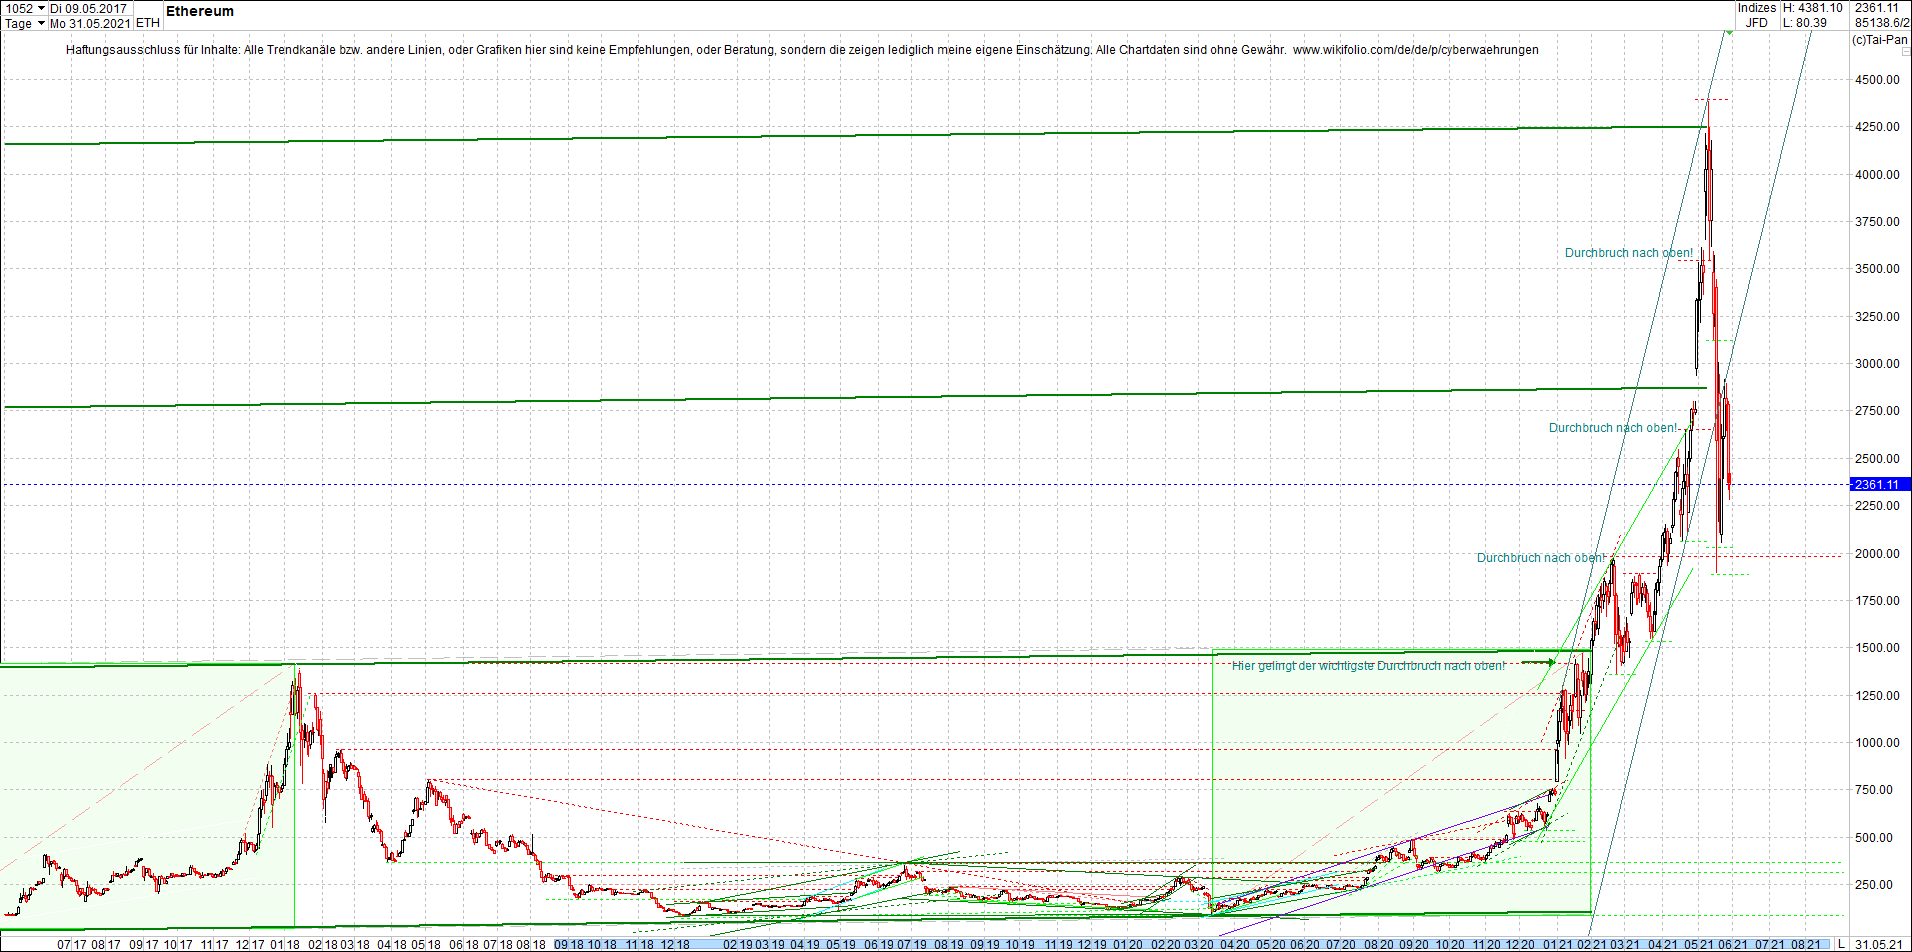
Task: Click the Ethereum chart title
Action: [x=200, y=11]
